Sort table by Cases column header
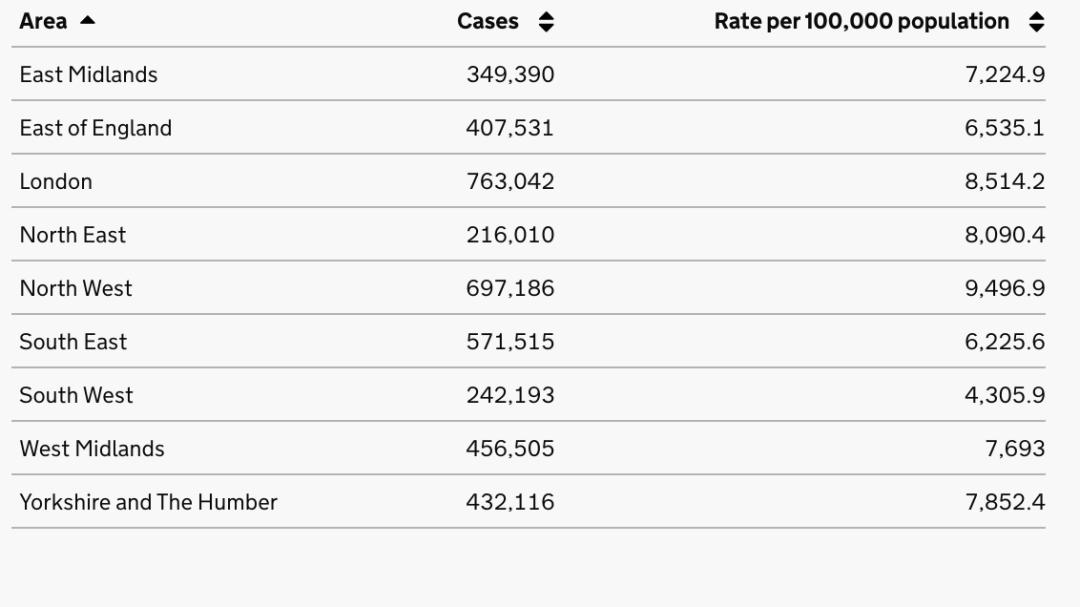The width and height of the screenshot is (1080, 607). tap(487, 21)
